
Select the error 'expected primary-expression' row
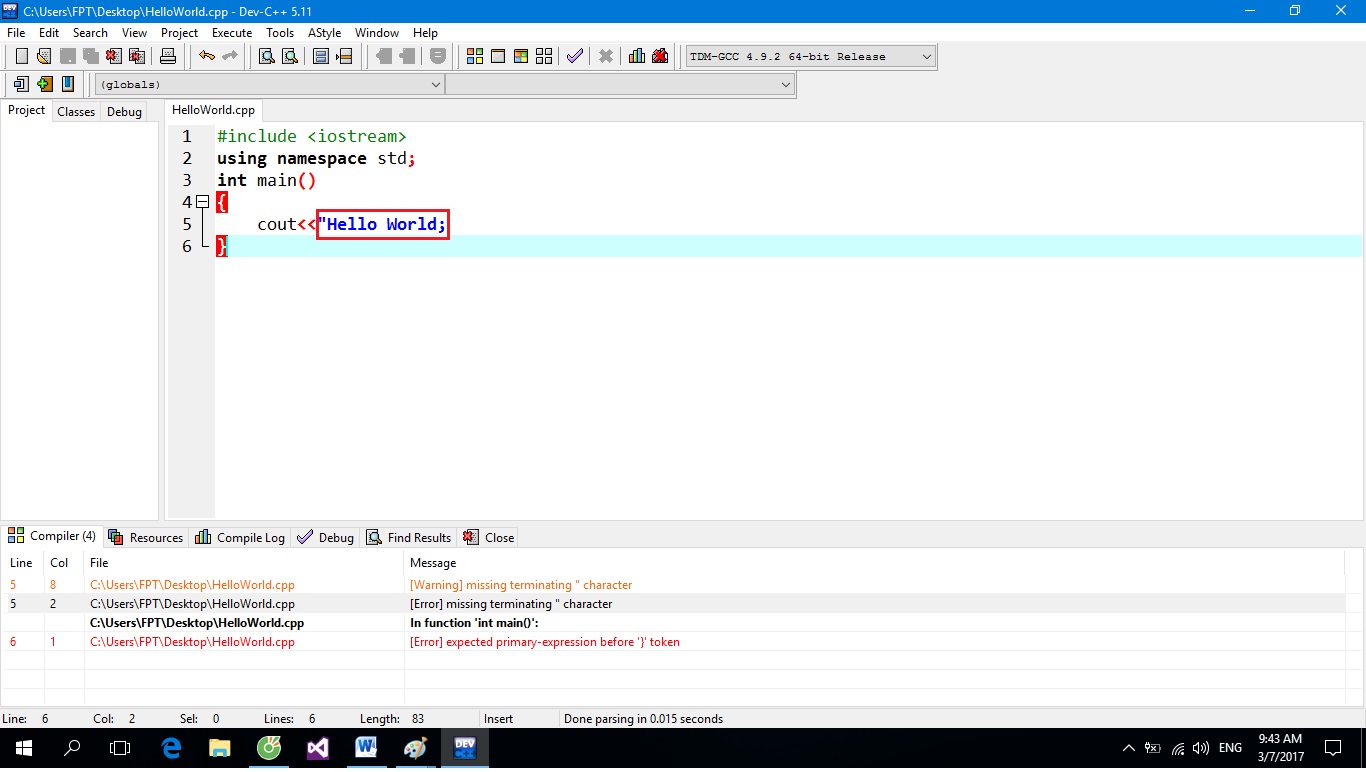click(x=544, y=642)
